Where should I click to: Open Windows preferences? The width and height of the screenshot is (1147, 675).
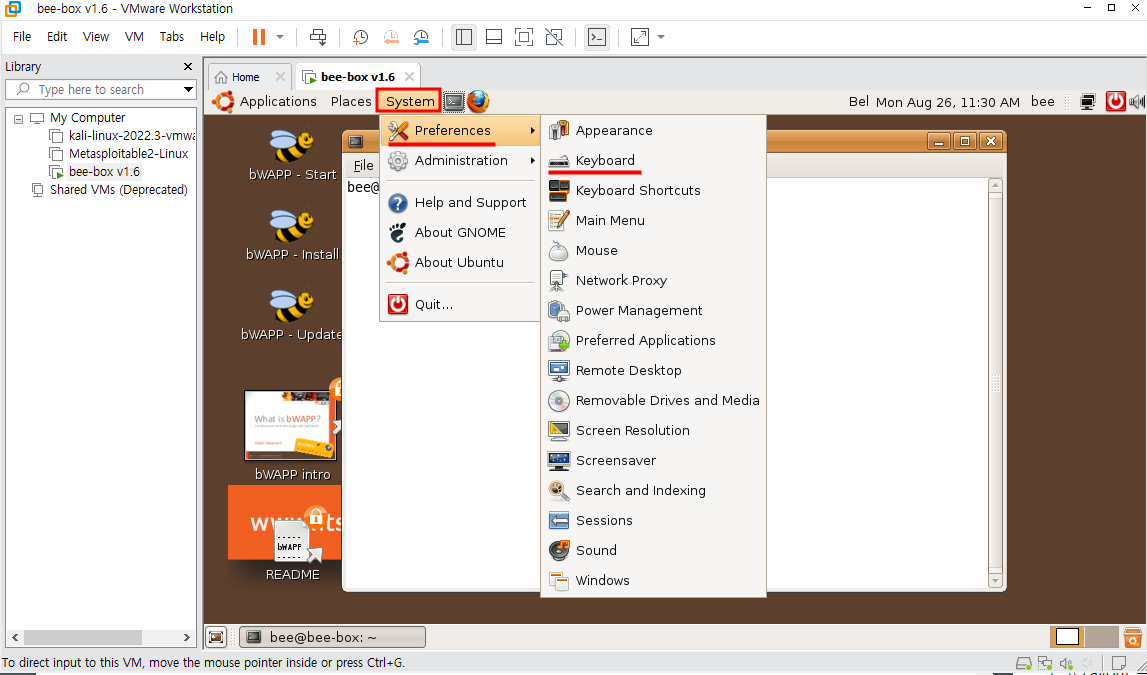pos(653,581)
